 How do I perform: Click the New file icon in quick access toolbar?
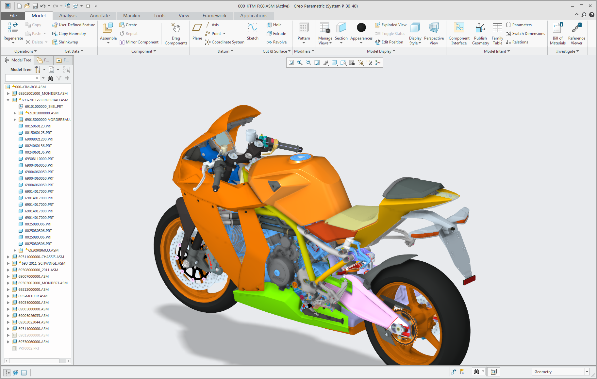(x=20, y=6)
